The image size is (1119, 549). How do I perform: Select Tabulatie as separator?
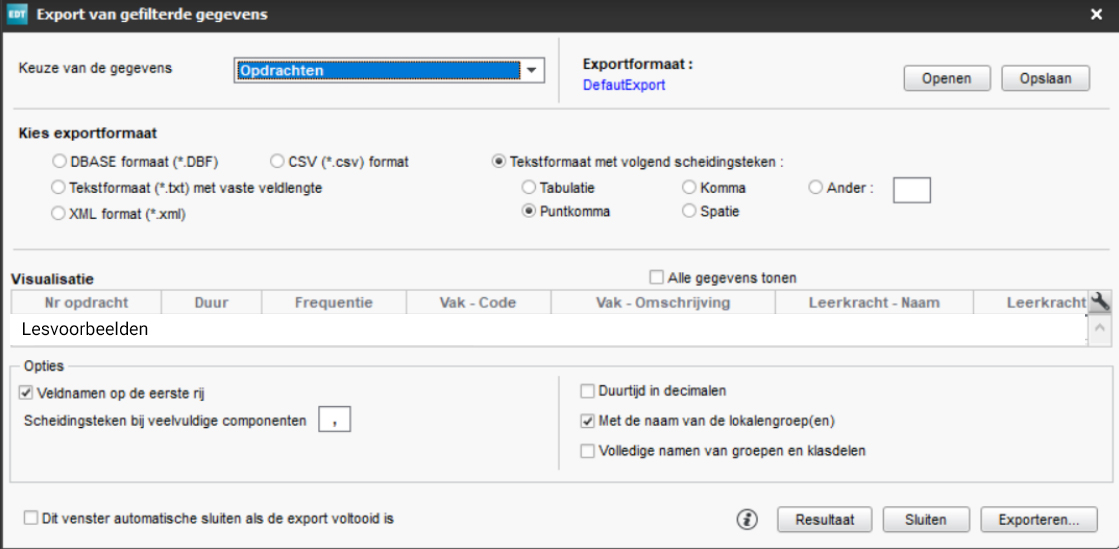(529, 187)
